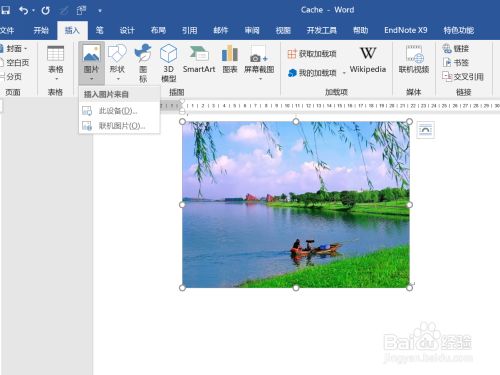Click the touch/mouse mode icon
The width and height of the screenshot is (500, 375).
(x=81, y=10)
